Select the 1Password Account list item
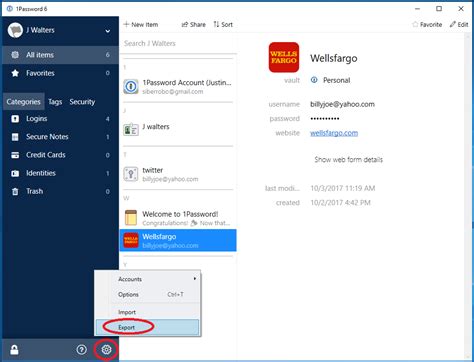The width and height of the screenshot is (474, 362). click(178, 86)
